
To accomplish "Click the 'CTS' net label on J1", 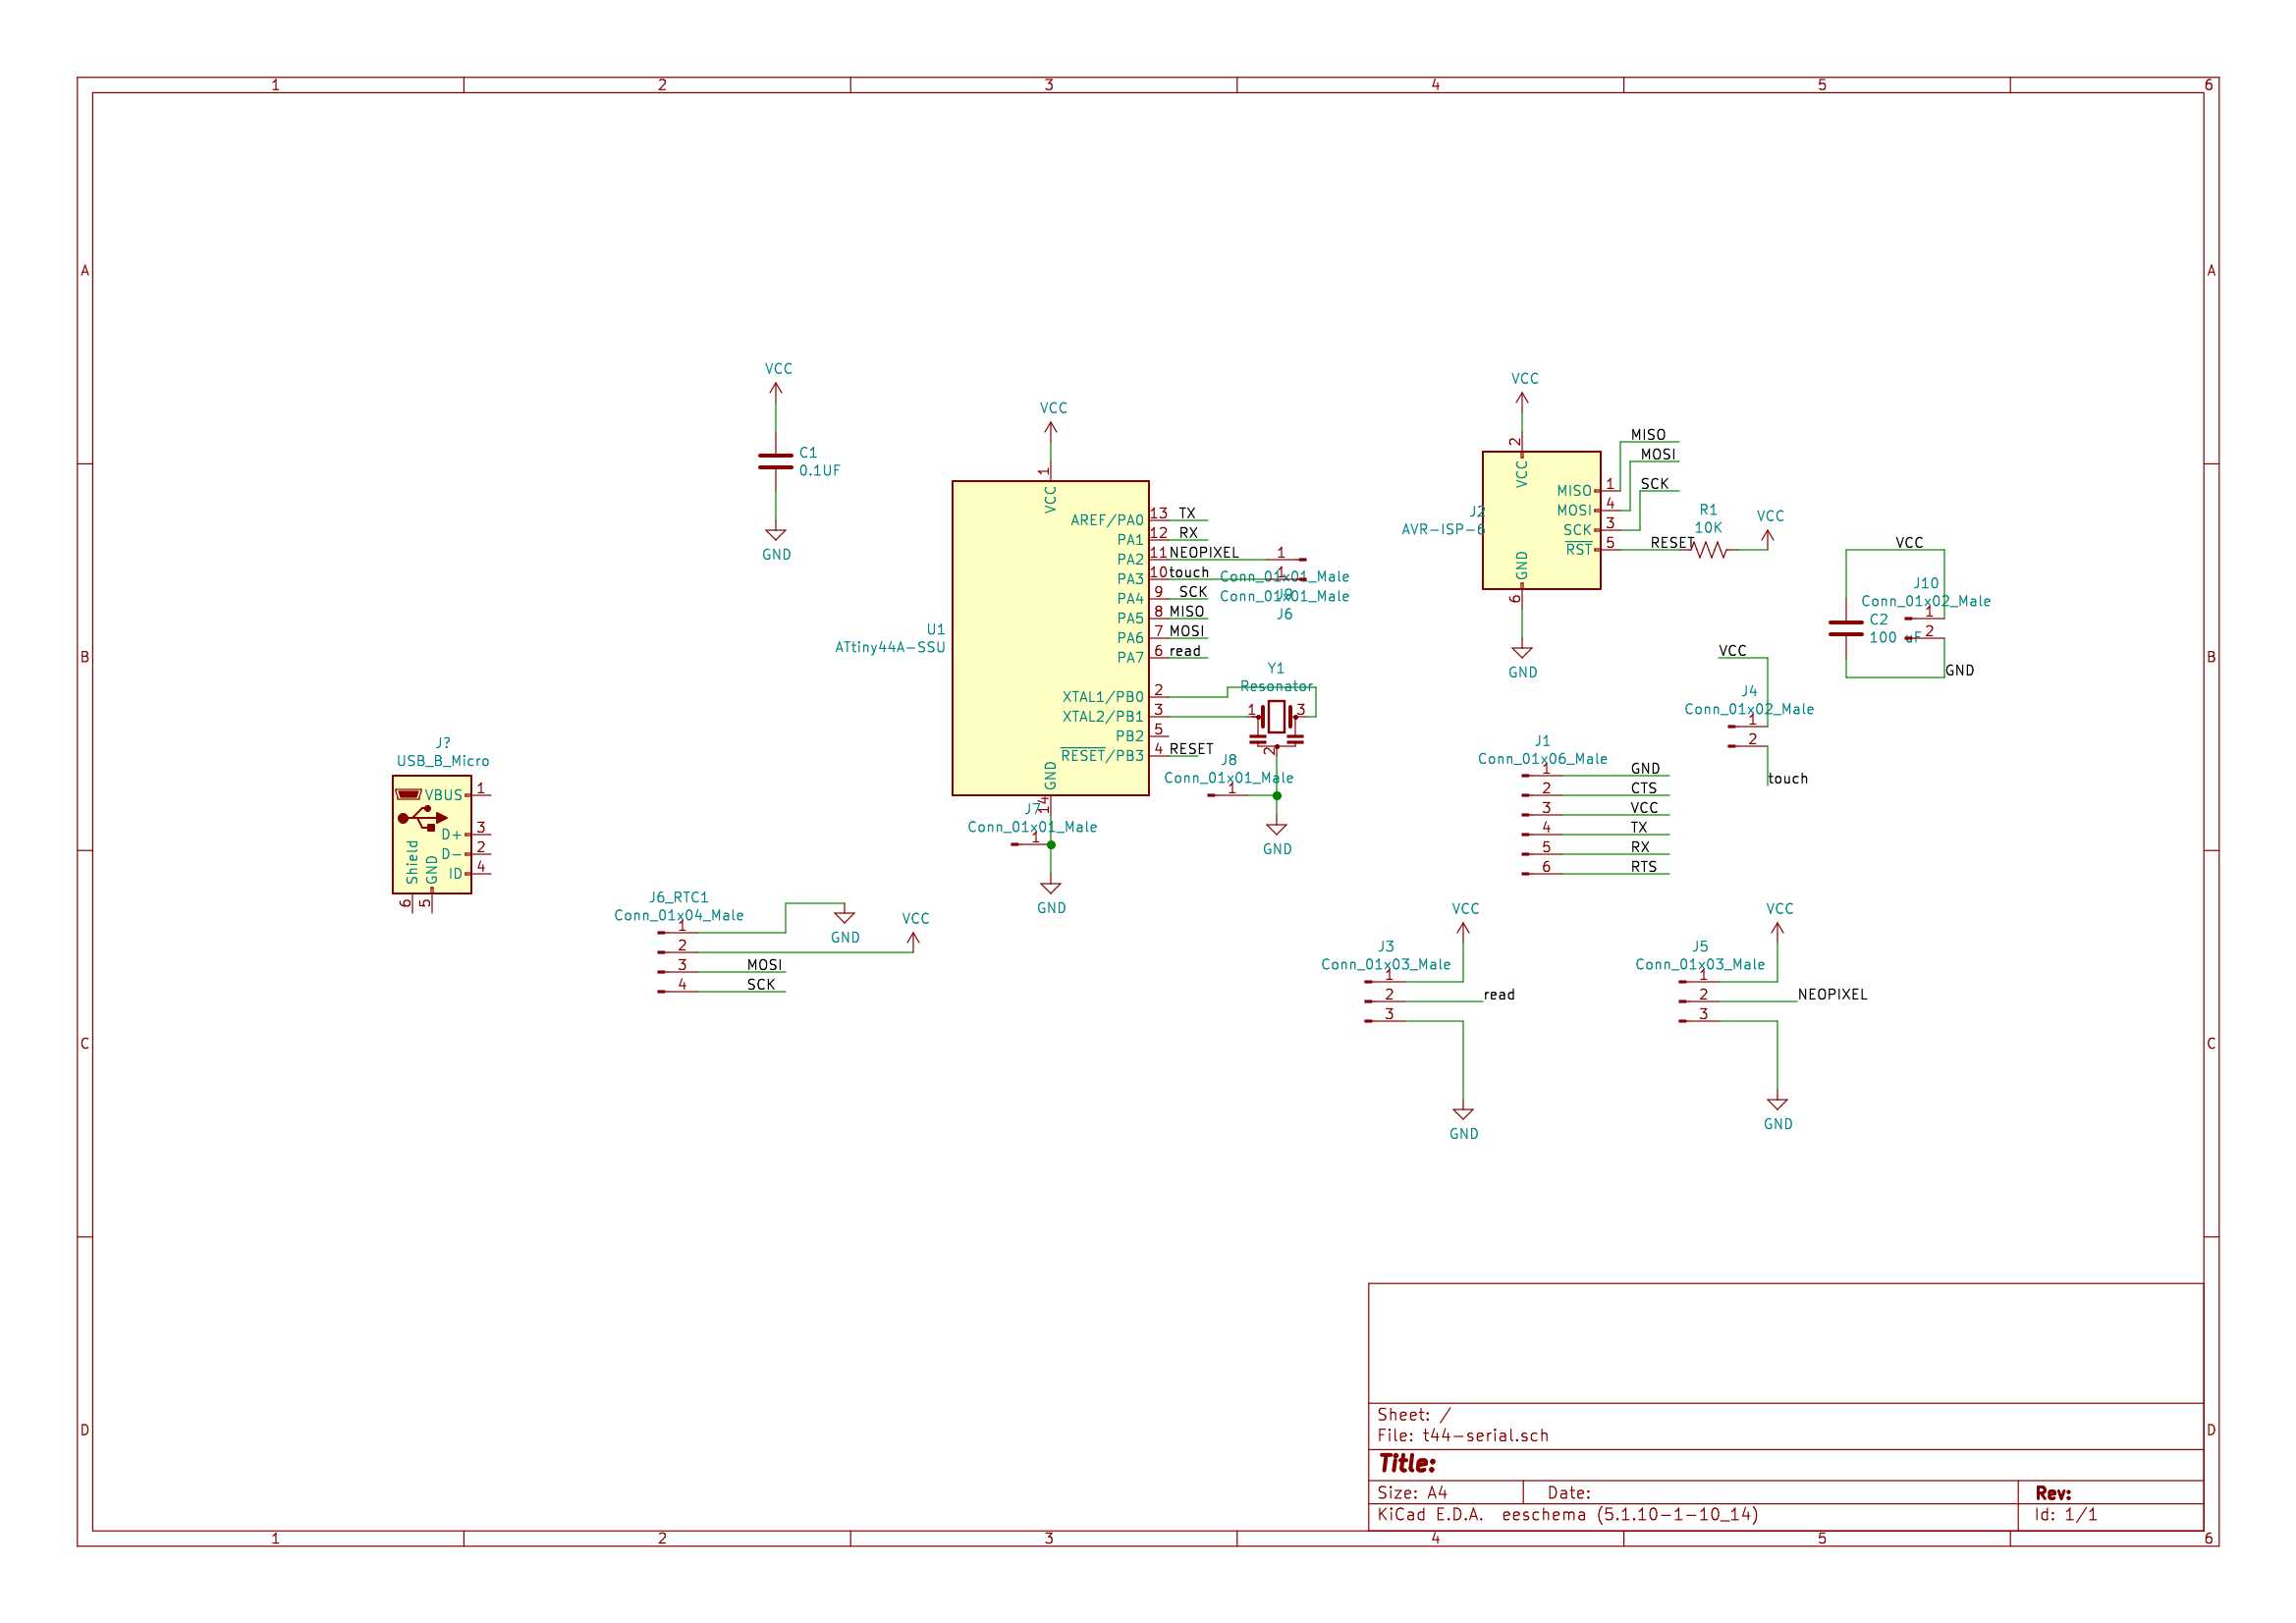I will click(x=1644, y=789).
